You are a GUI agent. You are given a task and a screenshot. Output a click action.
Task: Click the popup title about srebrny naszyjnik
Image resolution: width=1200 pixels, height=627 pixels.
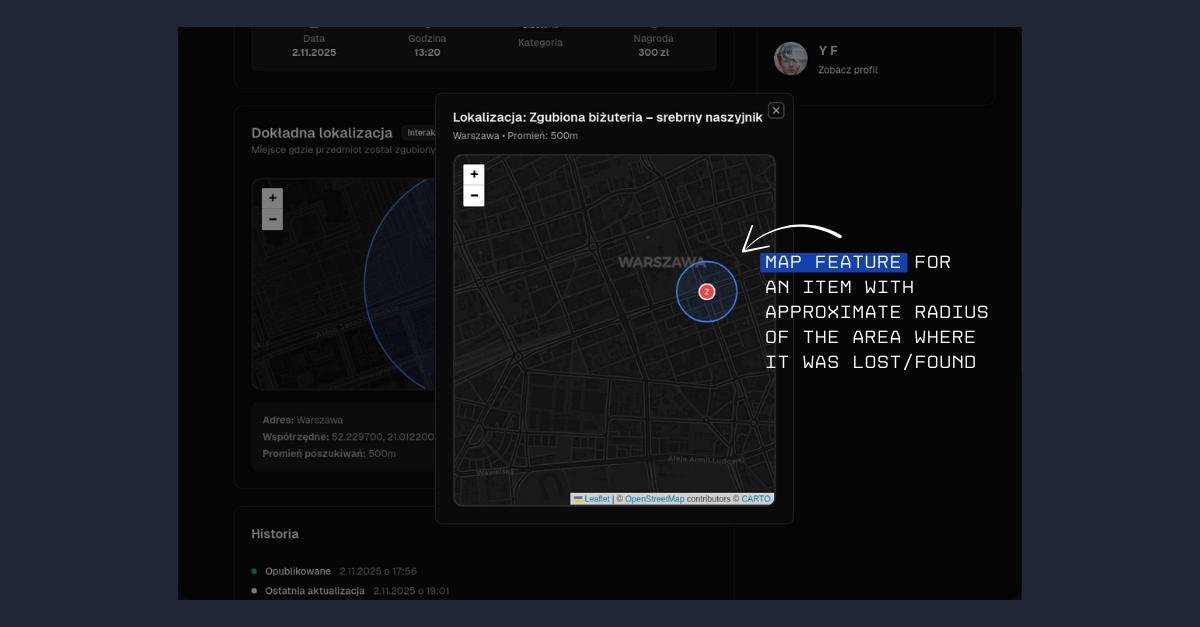click(x=607, y=117)
